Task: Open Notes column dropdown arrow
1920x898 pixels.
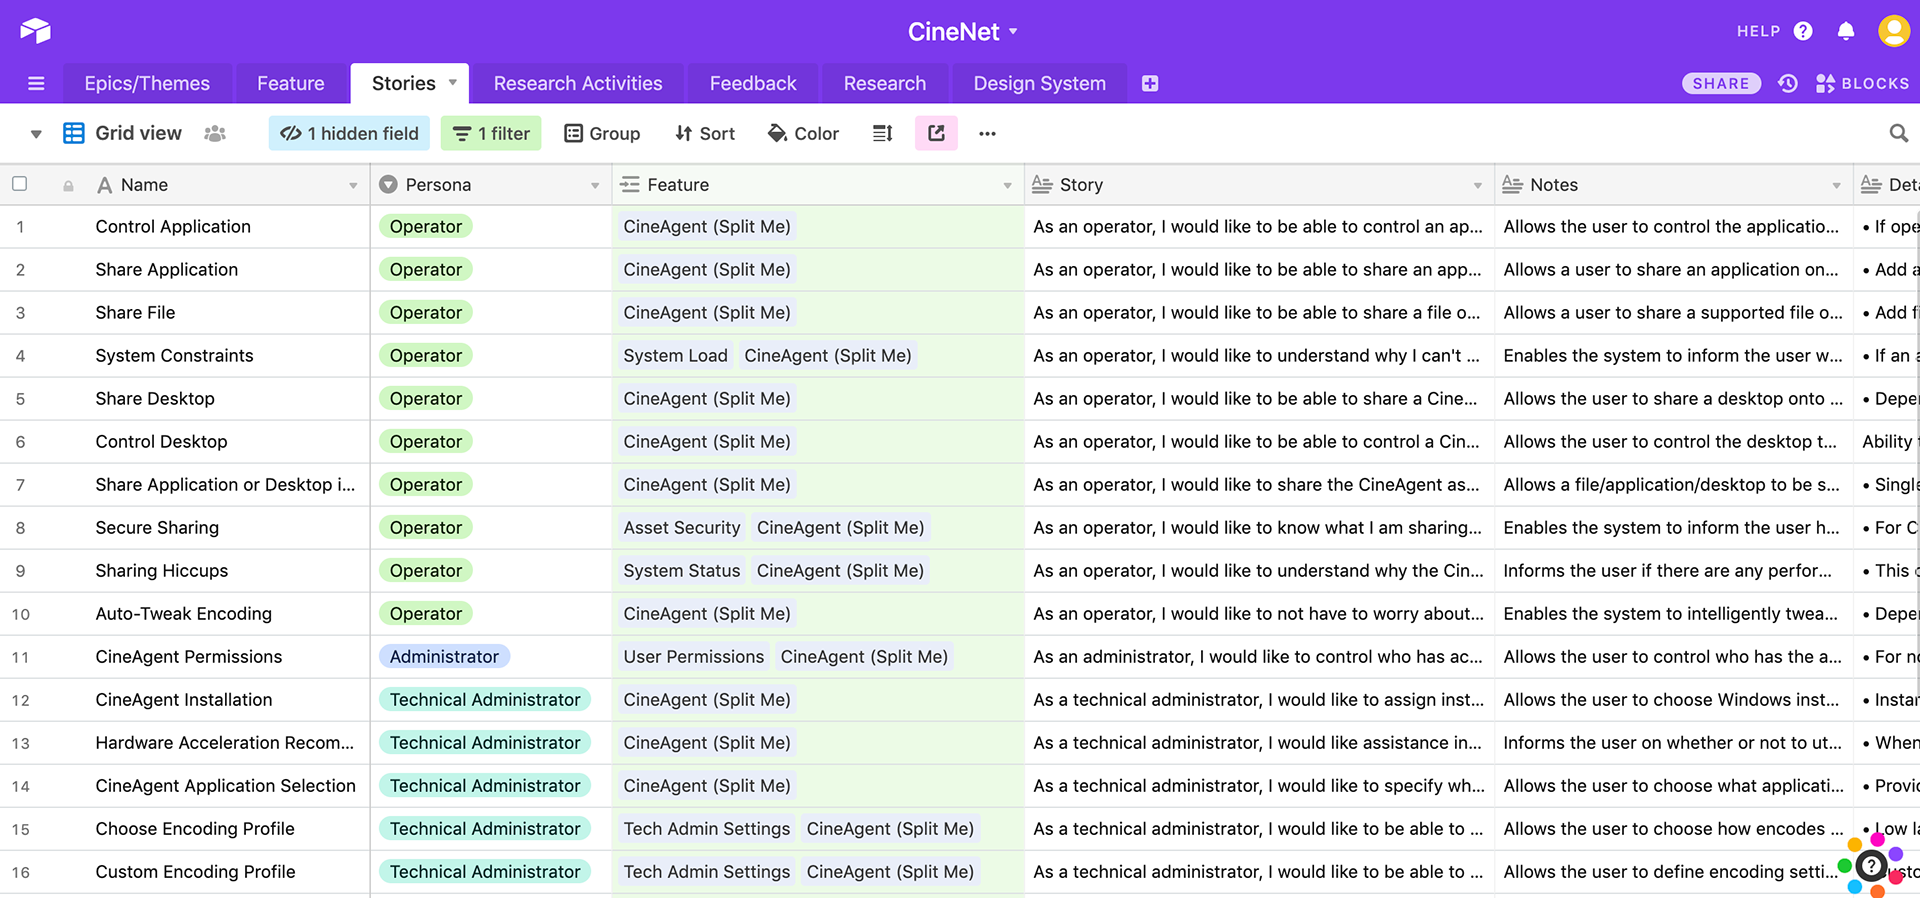Action: (x=1836, y=186)
